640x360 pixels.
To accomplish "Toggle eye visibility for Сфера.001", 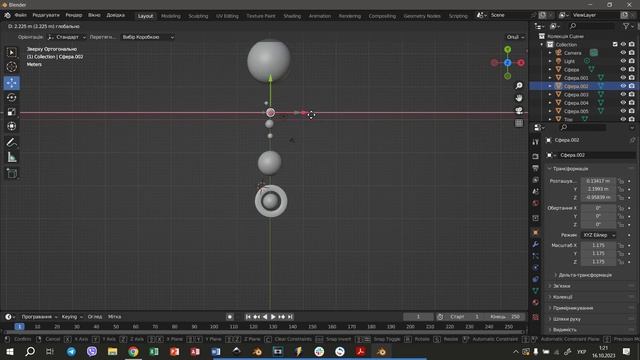I will point(623,78).
